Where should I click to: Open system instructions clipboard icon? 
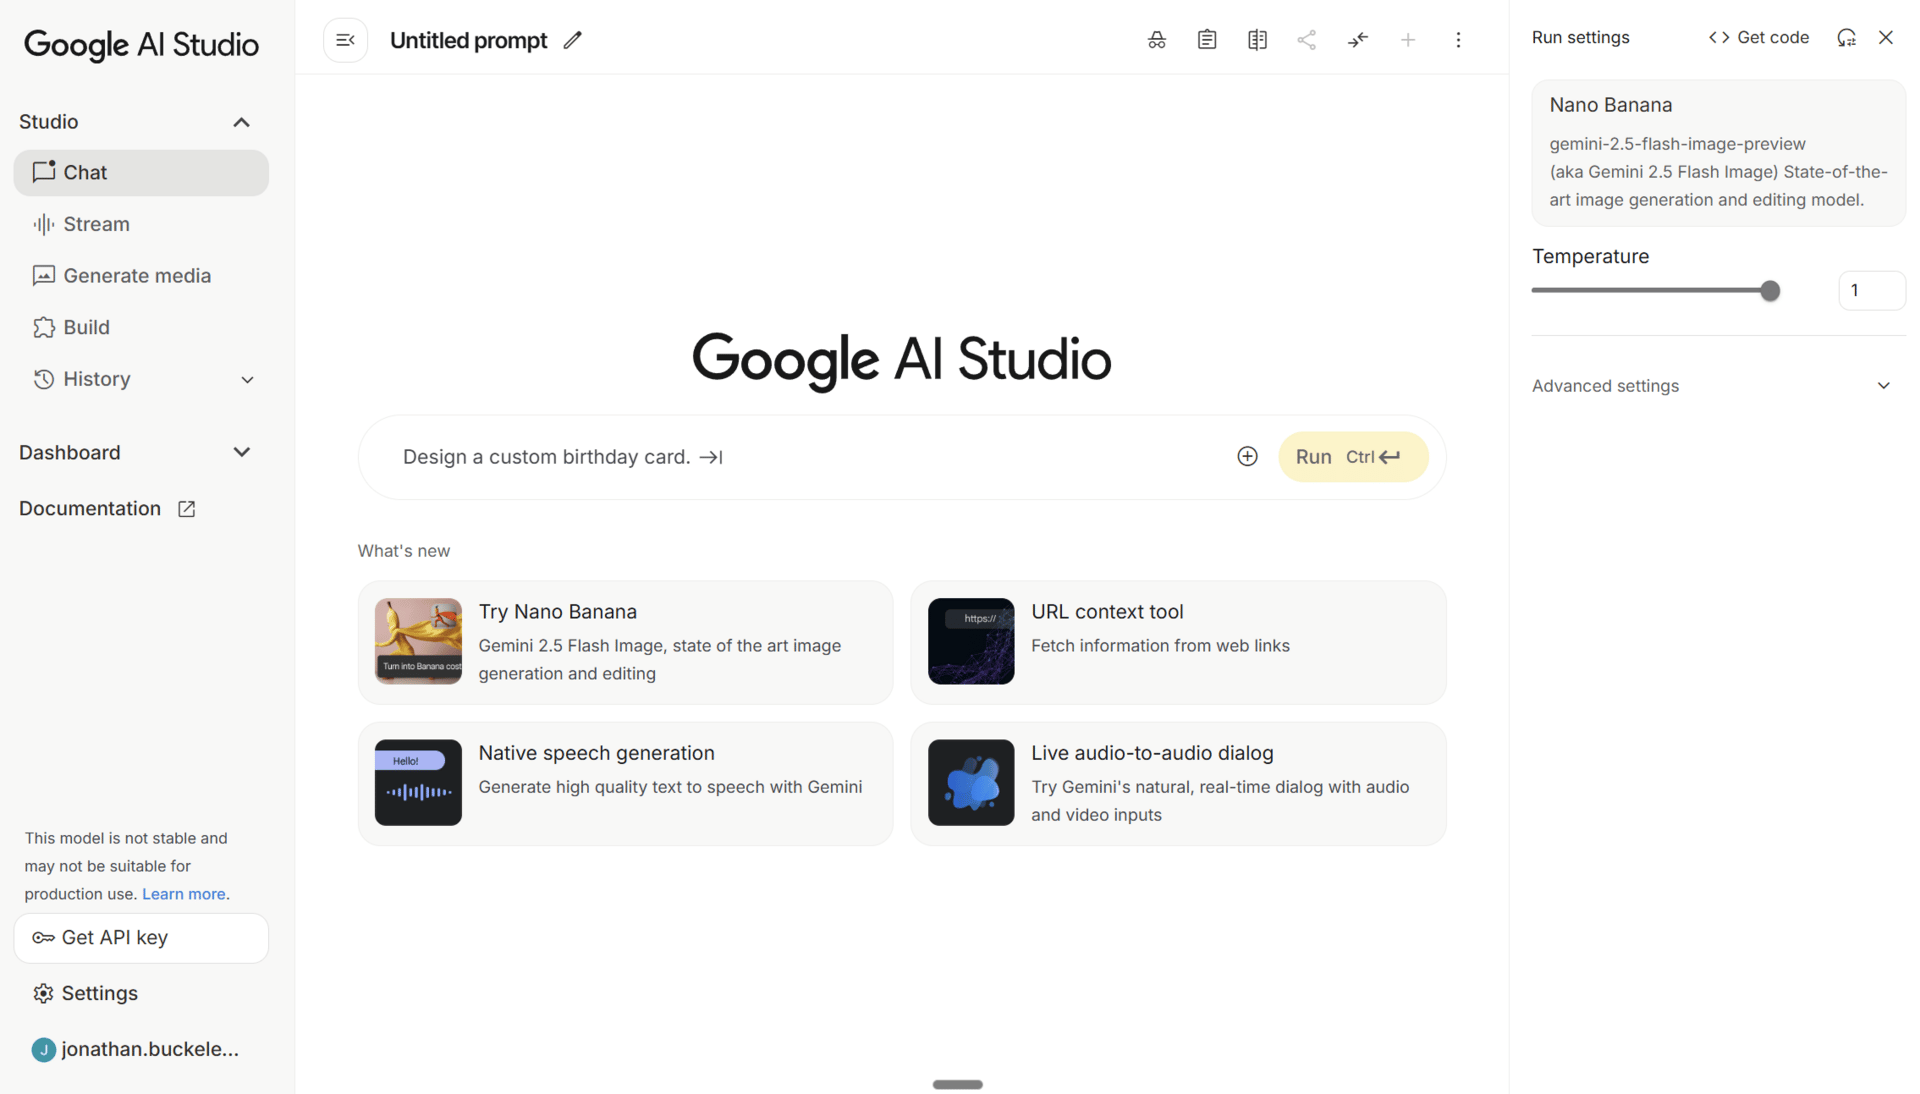click(x=1207, y=40)
